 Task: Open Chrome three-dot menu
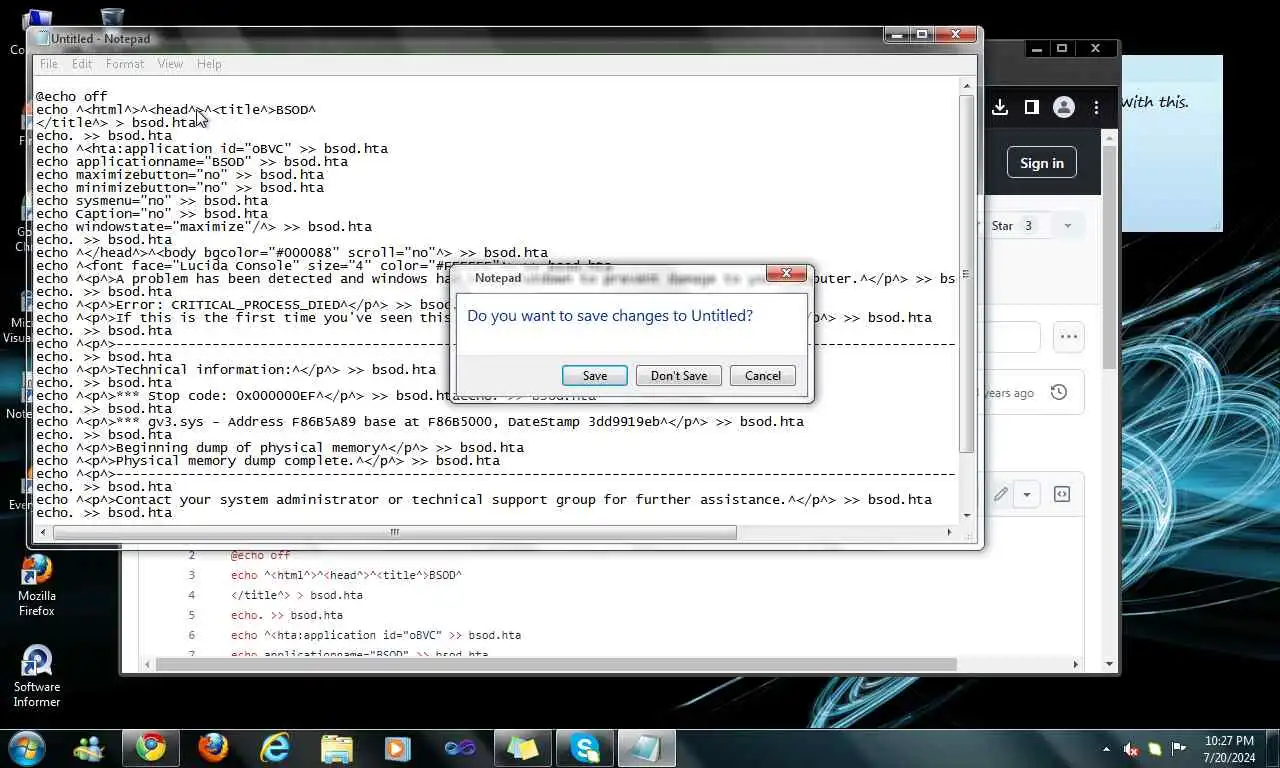pyautogui.click(x=1096, y=107)
